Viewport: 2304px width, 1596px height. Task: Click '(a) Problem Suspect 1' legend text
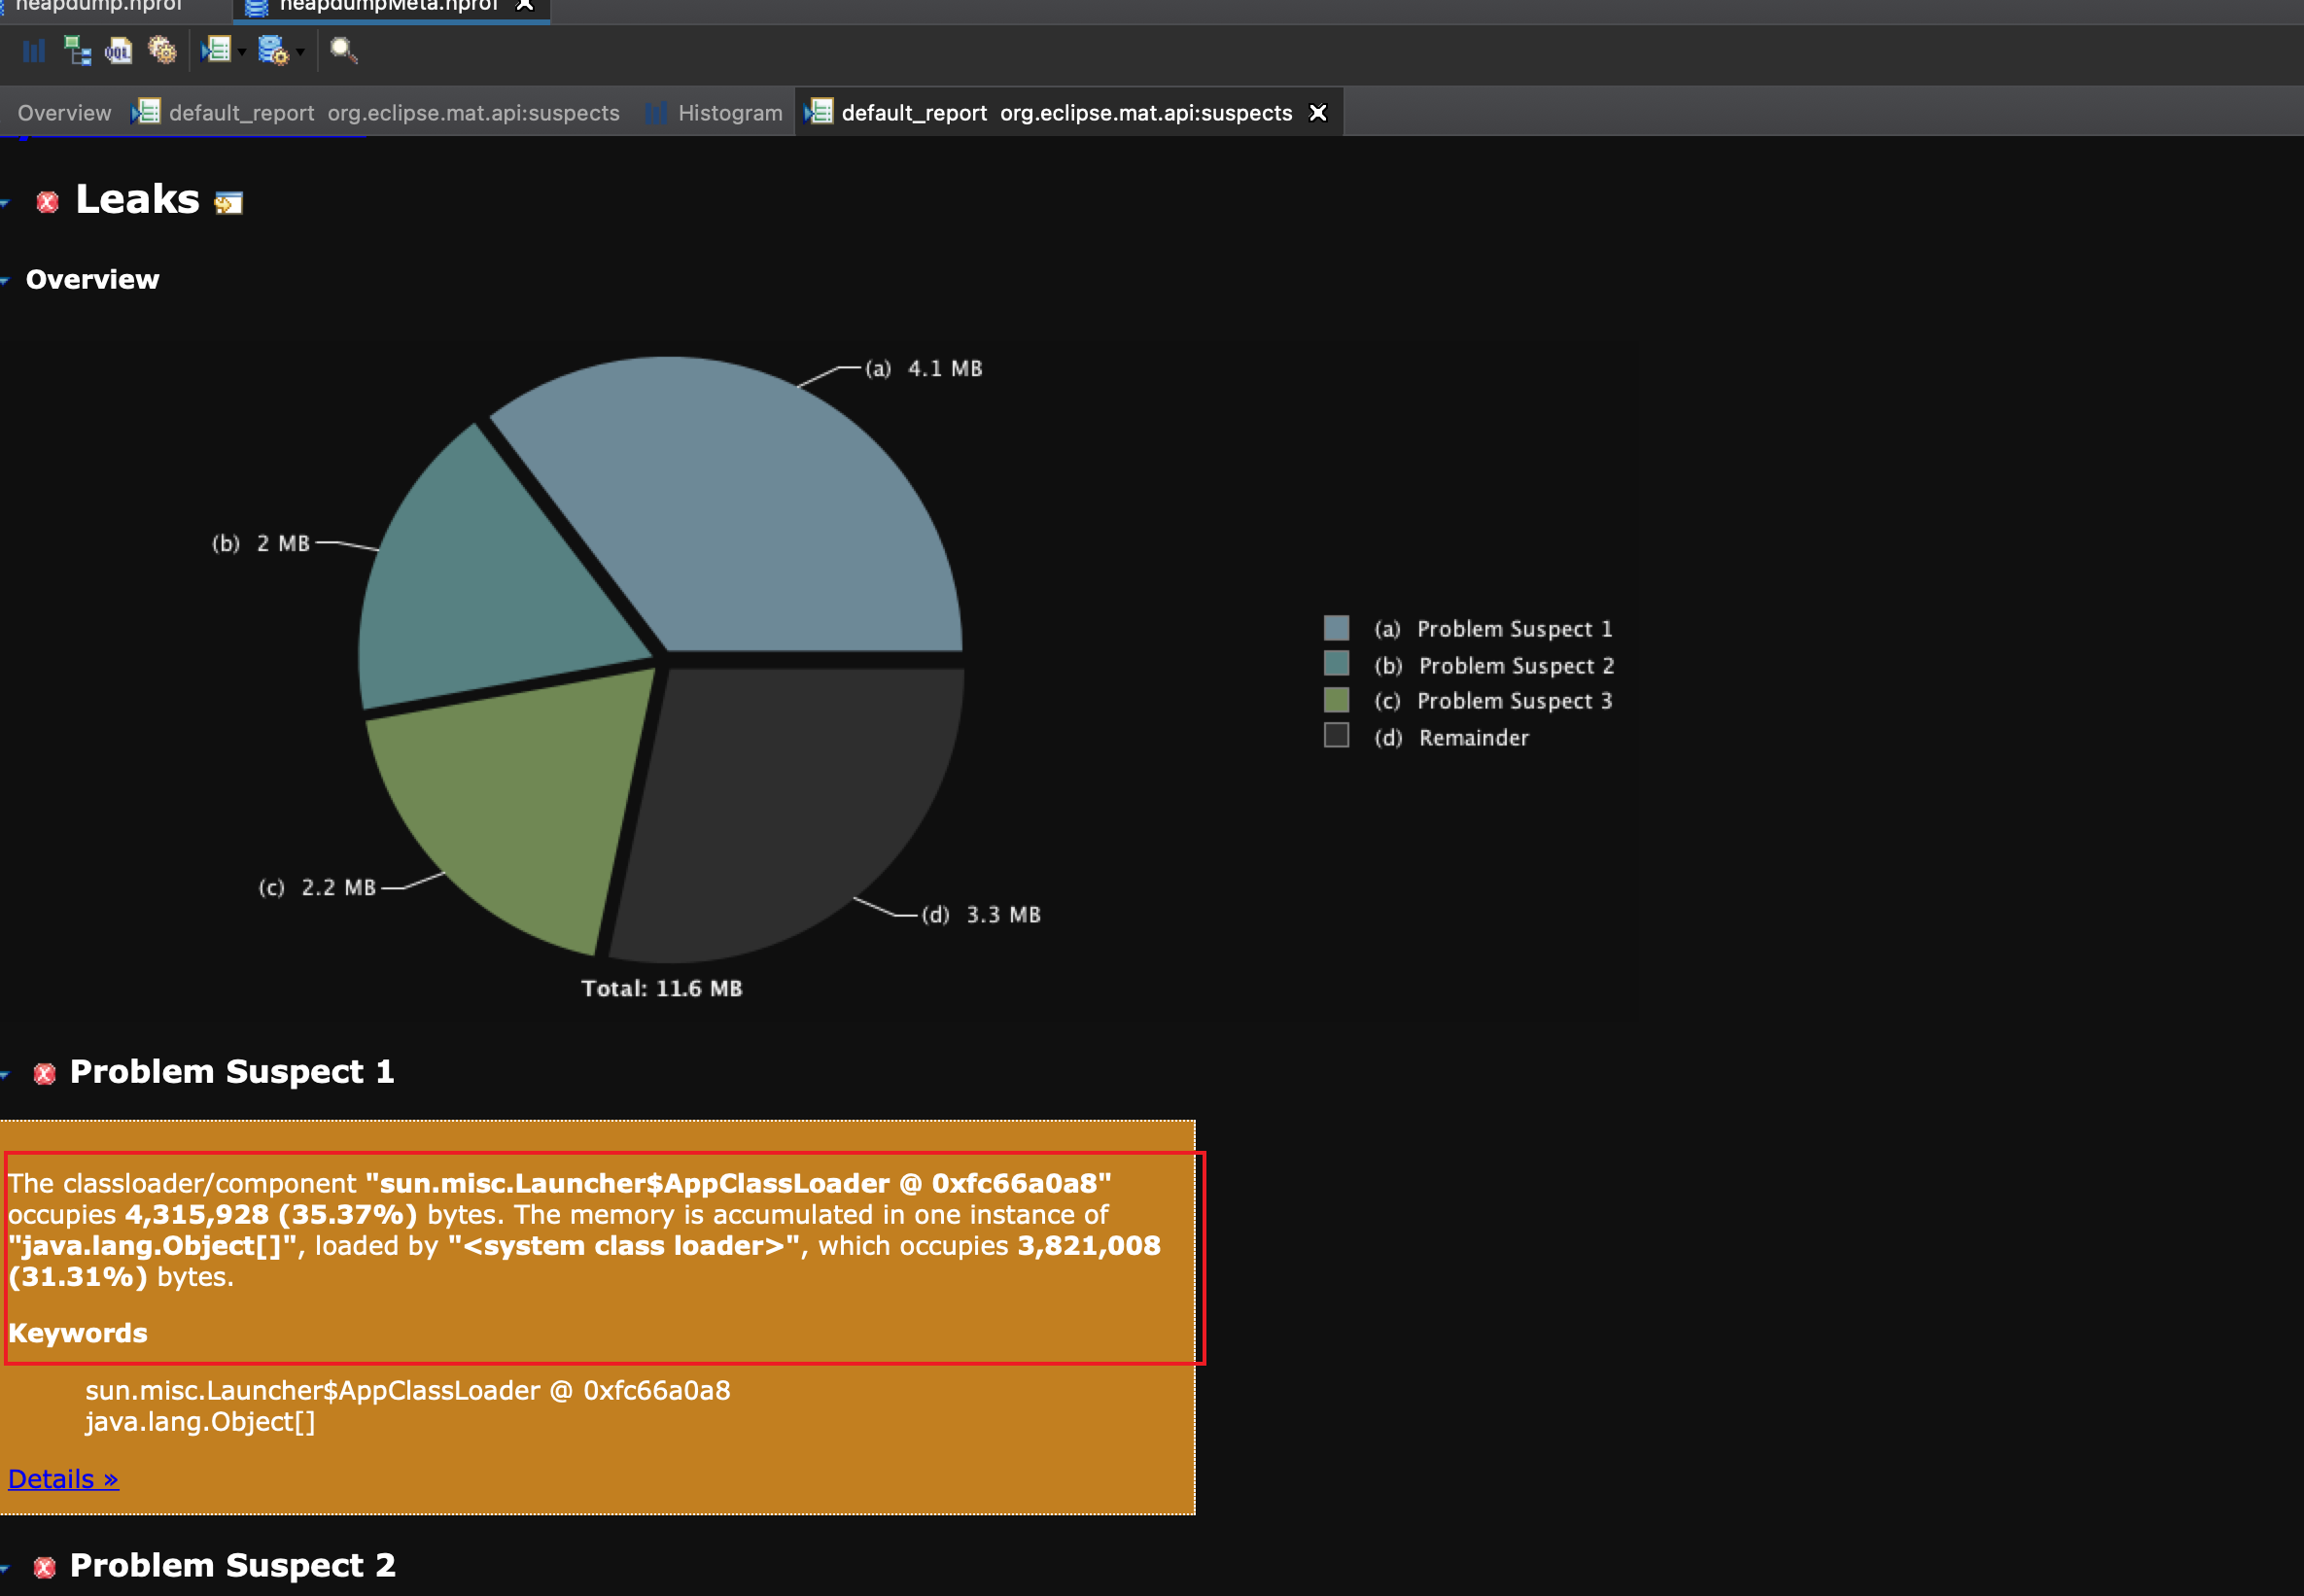coord(1493,629)
